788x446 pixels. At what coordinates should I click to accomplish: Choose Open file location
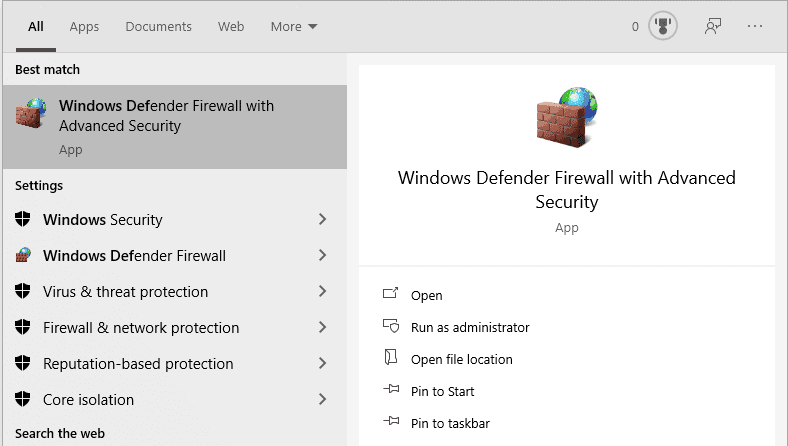coord(462,360)
